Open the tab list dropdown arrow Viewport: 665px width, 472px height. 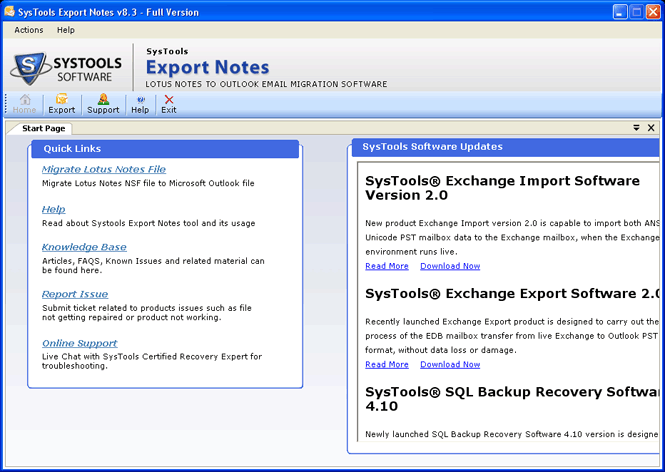636,128
